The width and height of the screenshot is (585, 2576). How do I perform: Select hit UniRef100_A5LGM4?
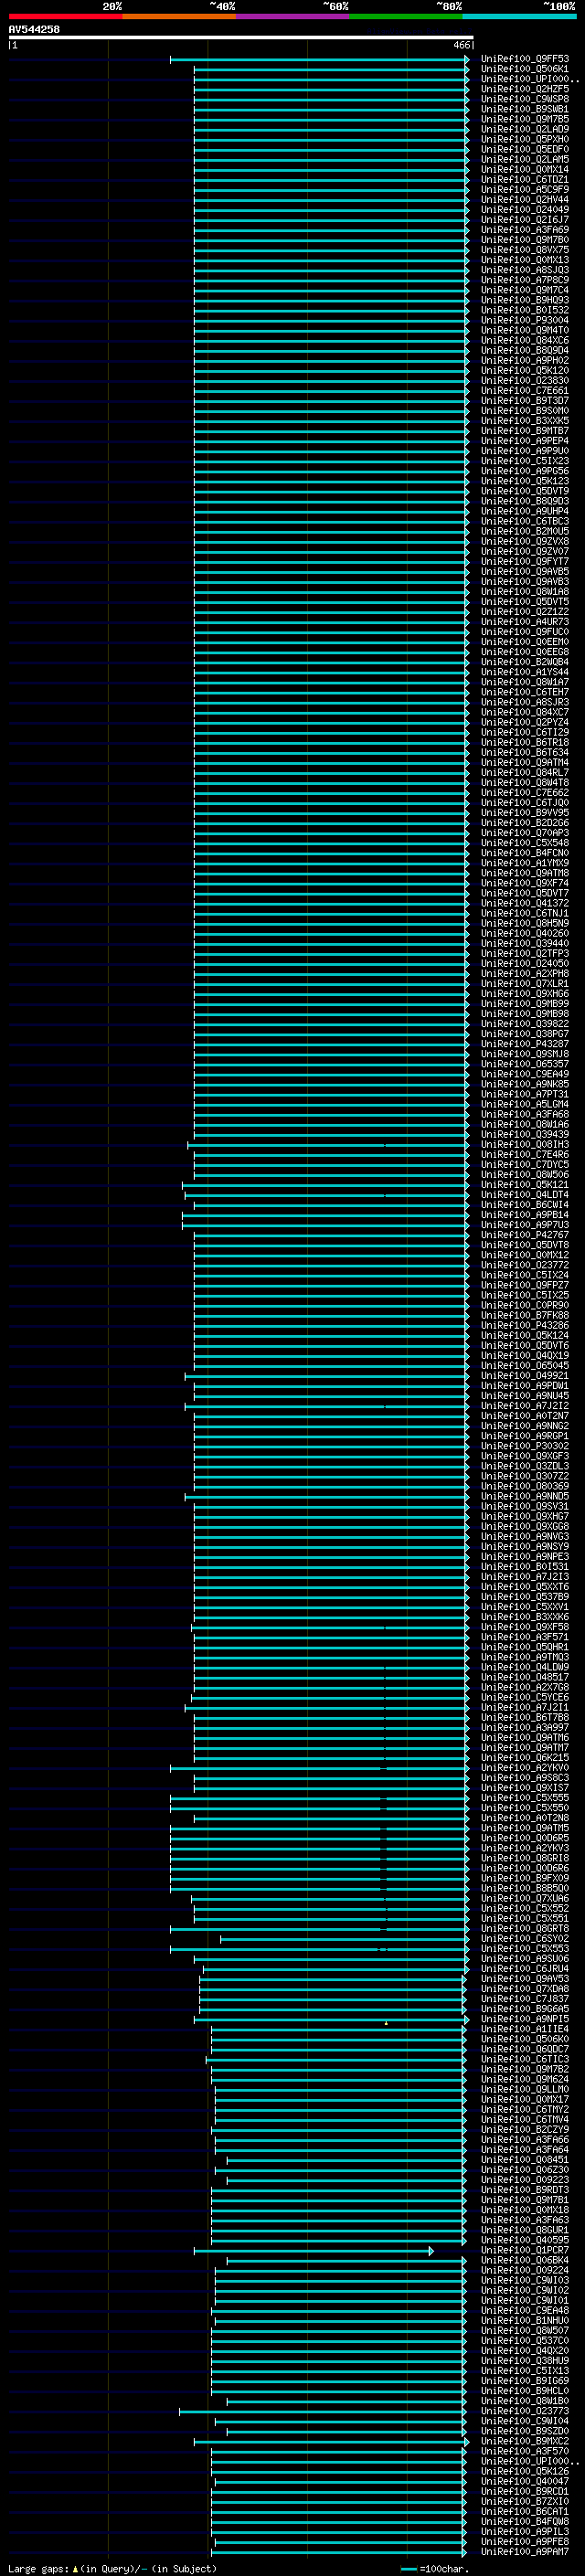point(524,1104)
